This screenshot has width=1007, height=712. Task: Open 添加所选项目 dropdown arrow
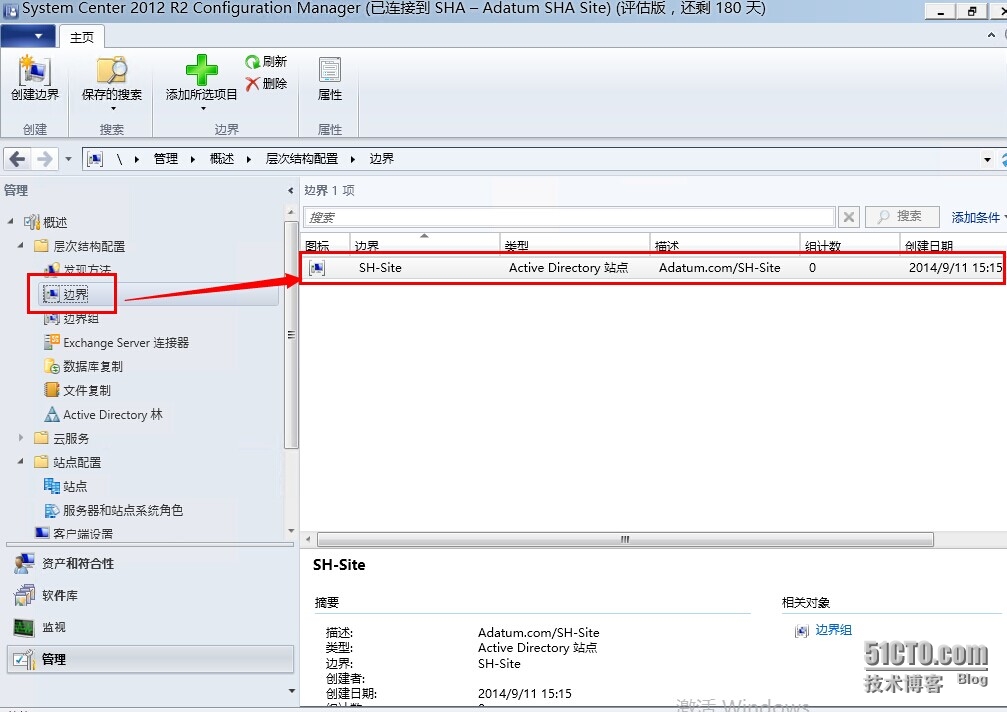203,109
